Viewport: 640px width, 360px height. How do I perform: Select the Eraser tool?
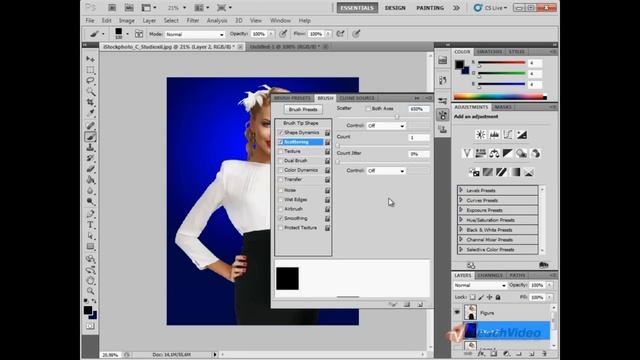[90, 169]
